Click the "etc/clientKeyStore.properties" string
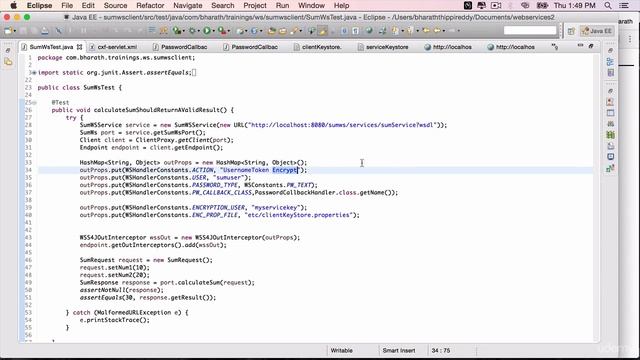The height and width of the screenshot is (360, 640). tap(299, 215)
